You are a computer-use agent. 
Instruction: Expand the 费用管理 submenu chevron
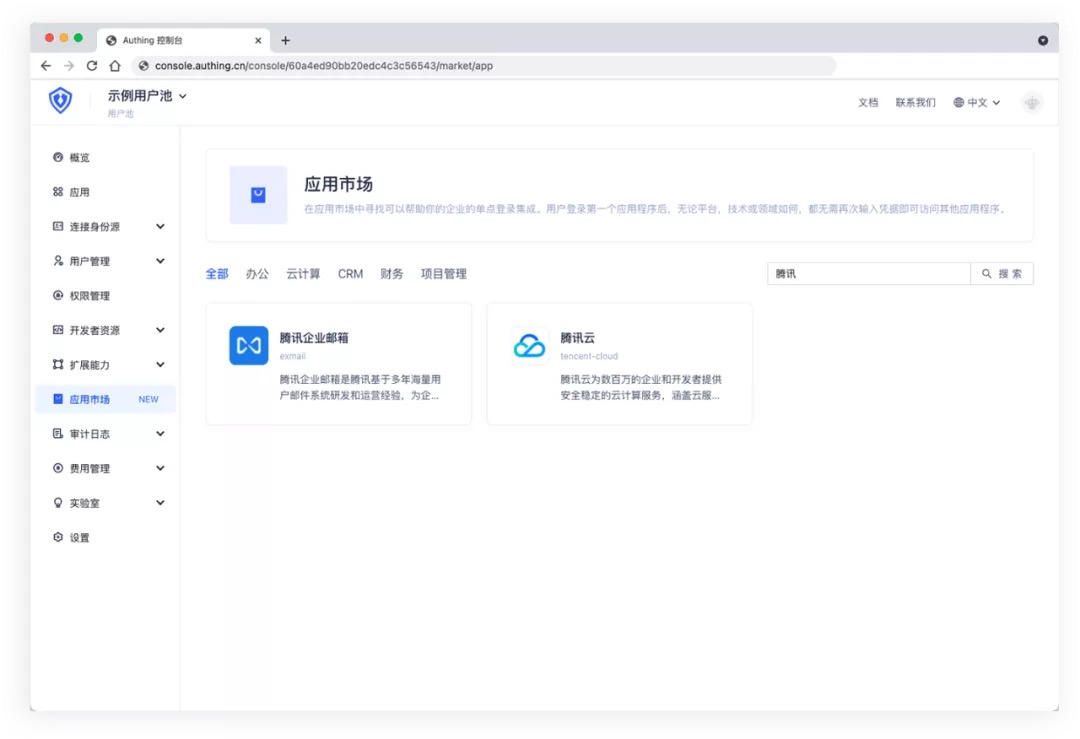(160, 468)
